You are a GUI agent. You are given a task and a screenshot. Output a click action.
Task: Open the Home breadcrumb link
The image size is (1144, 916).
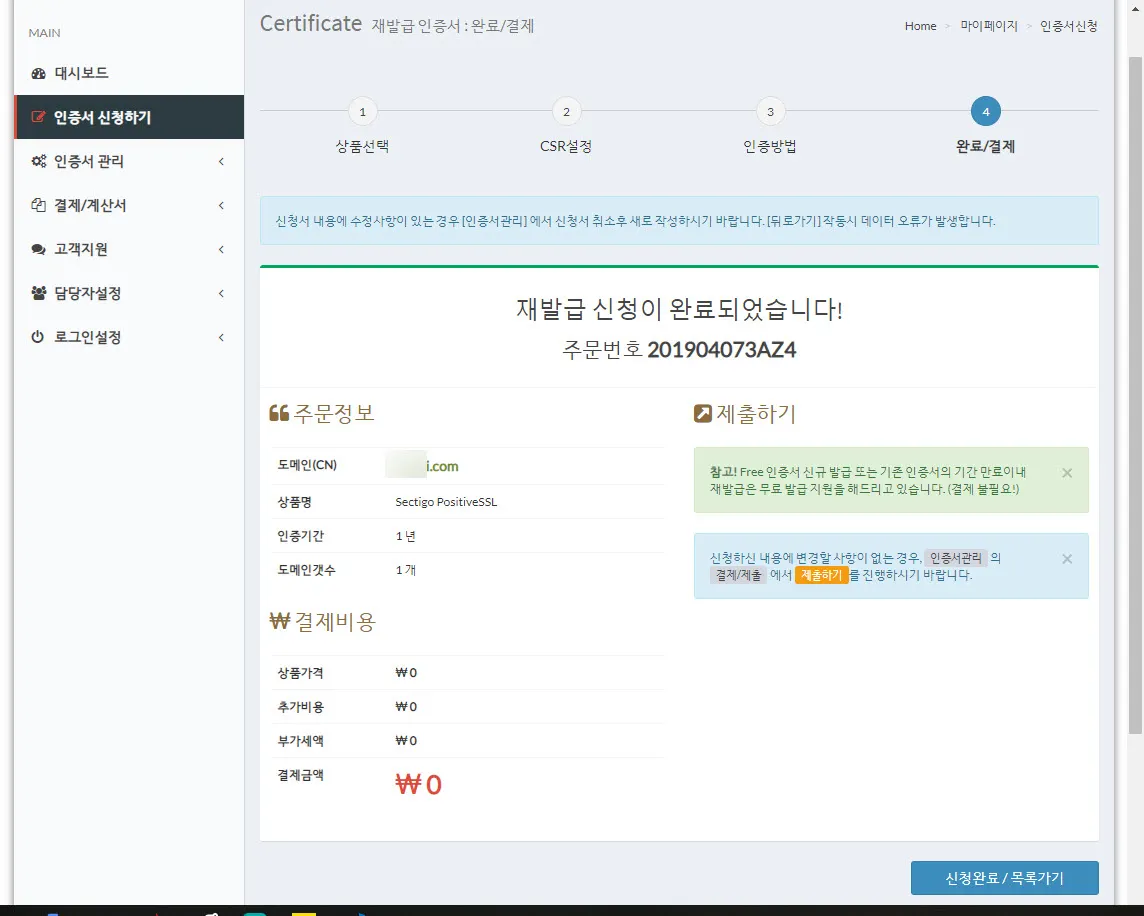point(920,26)
